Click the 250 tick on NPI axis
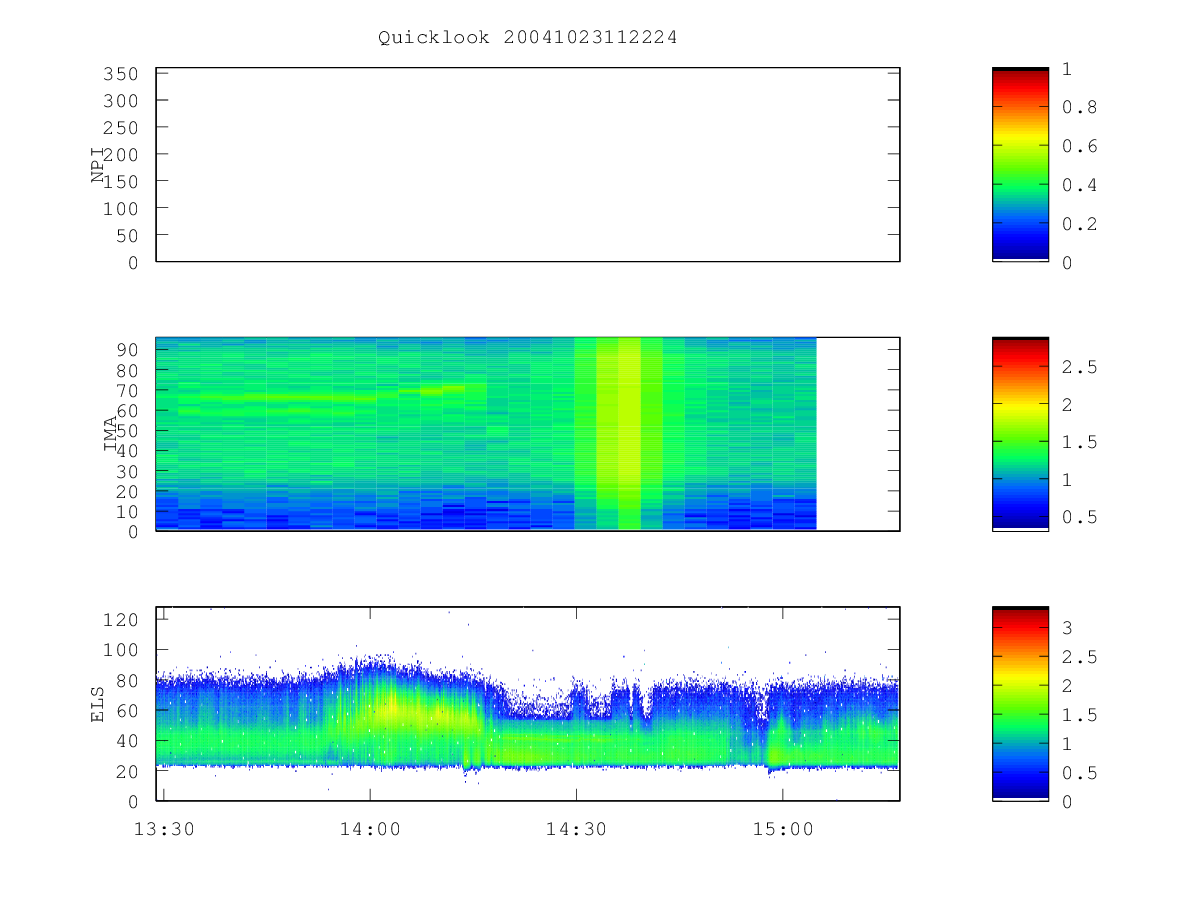Viewport: 1200px width, 900px height. (x=119, y=128)
